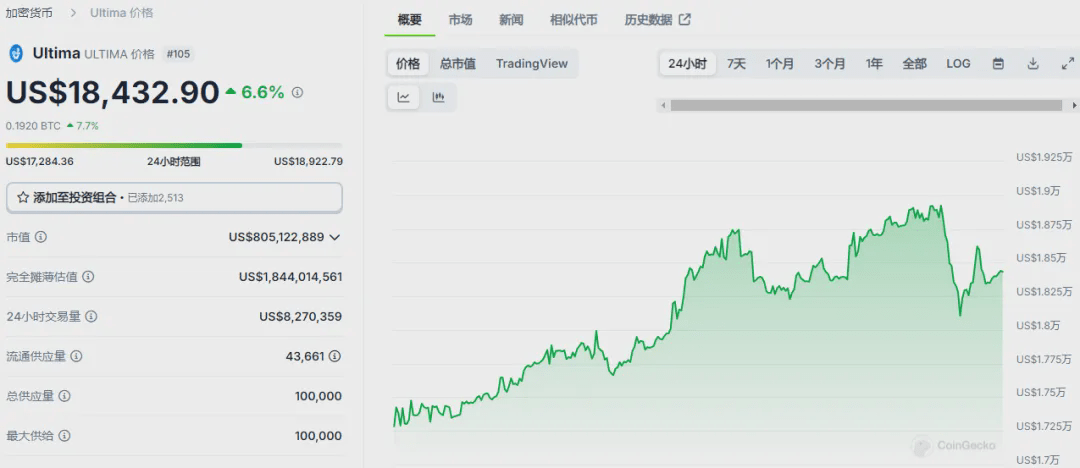Toggle LOG scale on chart
The width and height of the screenshot is (1080, 468).
[x=958, y=63]
